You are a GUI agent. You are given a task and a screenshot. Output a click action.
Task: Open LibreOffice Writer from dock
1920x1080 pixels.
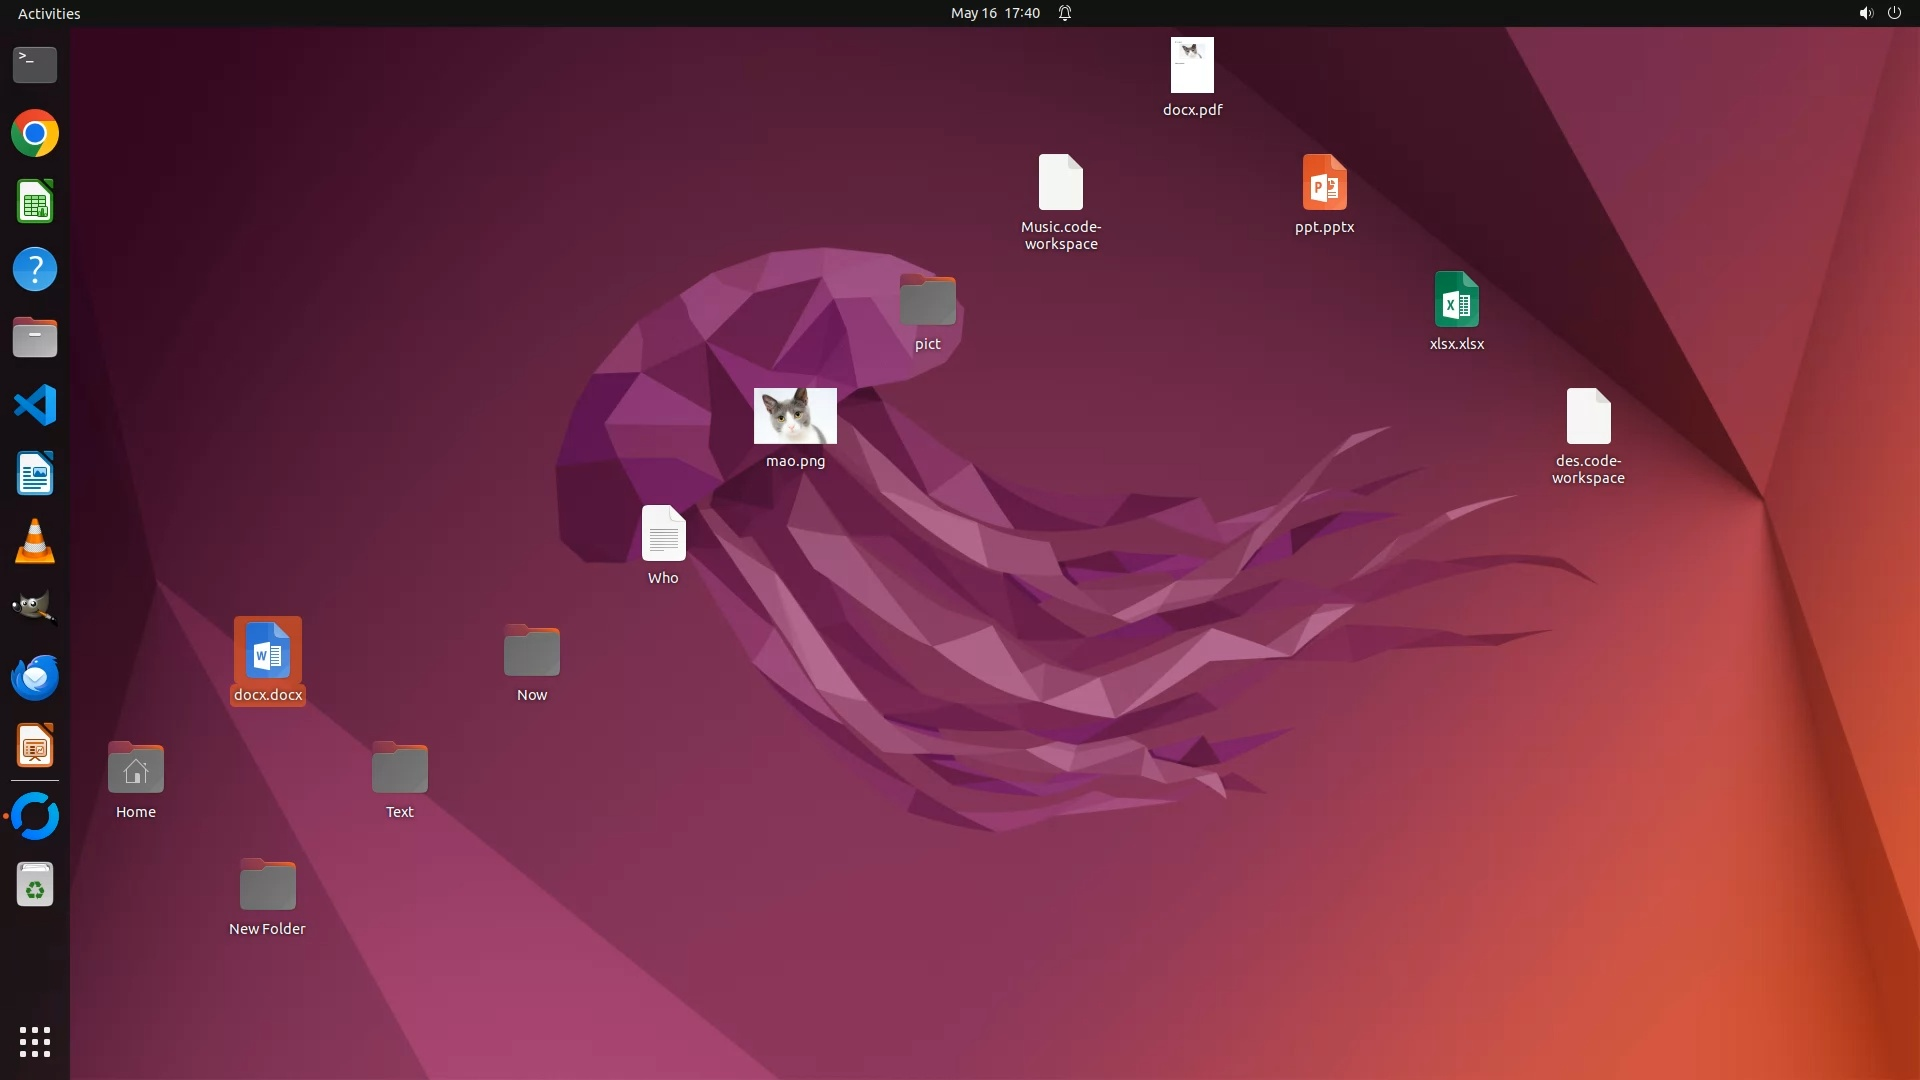click(35, 474)
